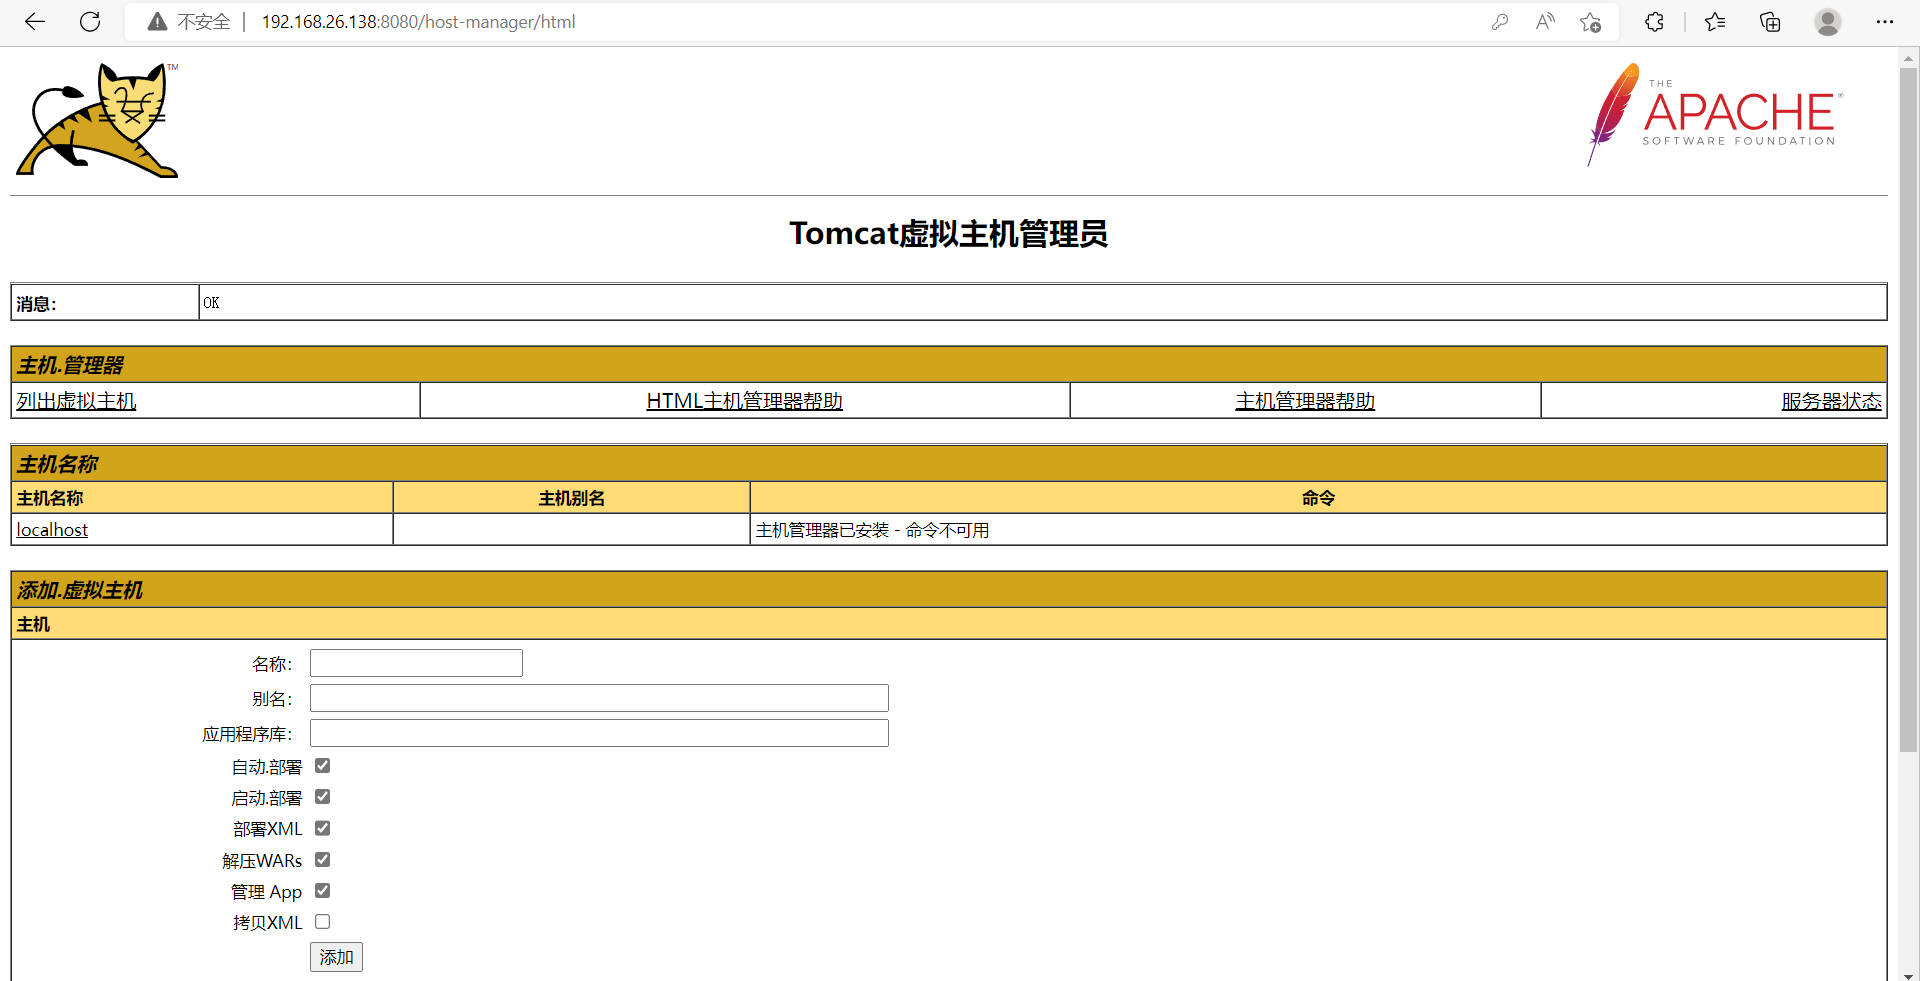
Task: Click the 添加 button
Action: click(x=336, y=957)
